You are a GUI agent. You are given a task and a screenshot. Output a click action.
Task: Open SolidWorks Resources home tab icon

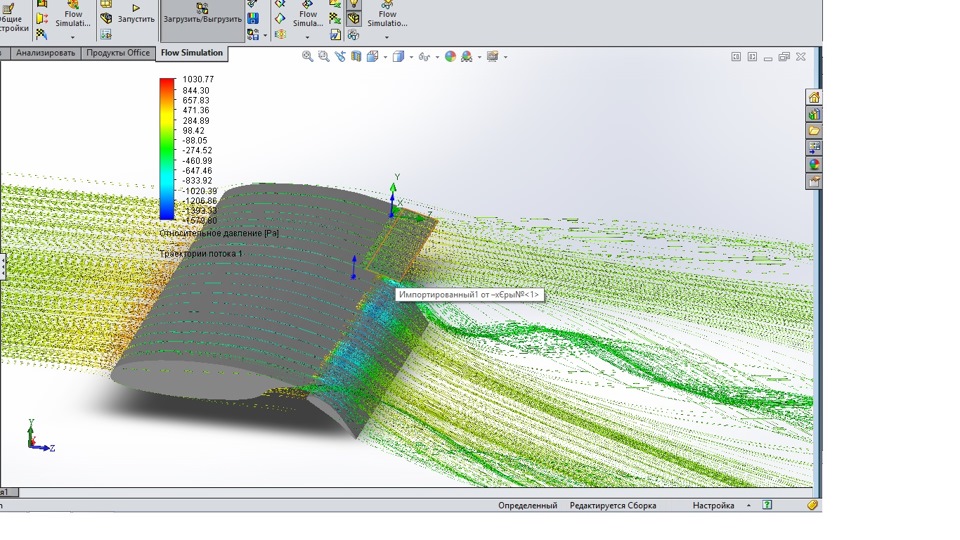[814, 97]
